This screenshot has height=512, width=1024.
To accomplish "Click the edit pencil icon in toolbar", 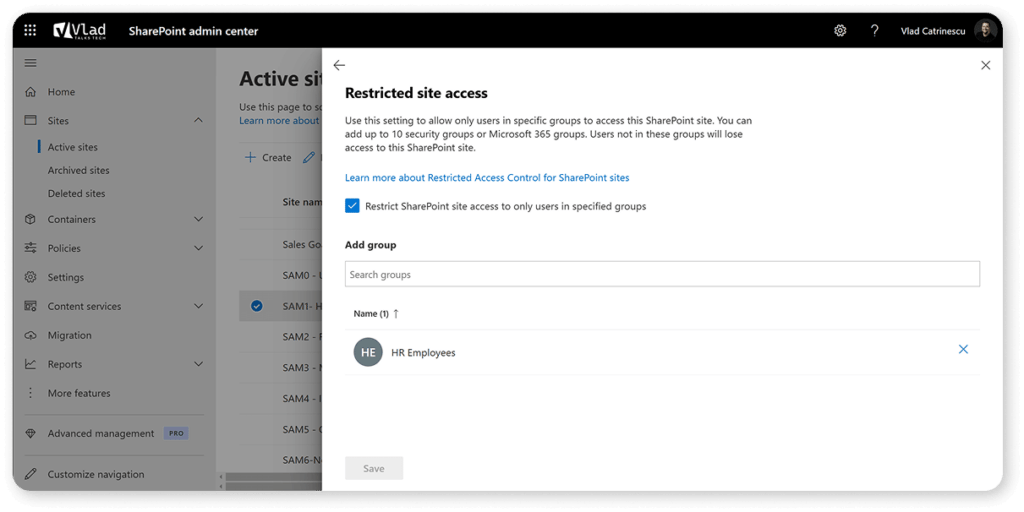I will pyautogui.click(x=309, y=157).
